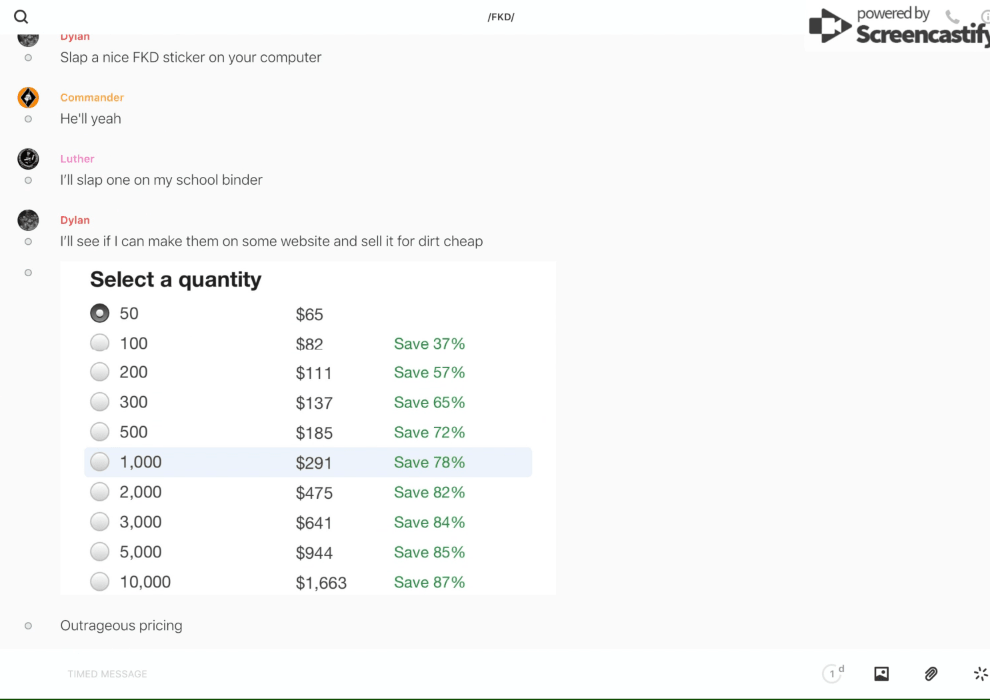990x700 pixels.
Task: Open the image picker icon
Action: [881, 674]
